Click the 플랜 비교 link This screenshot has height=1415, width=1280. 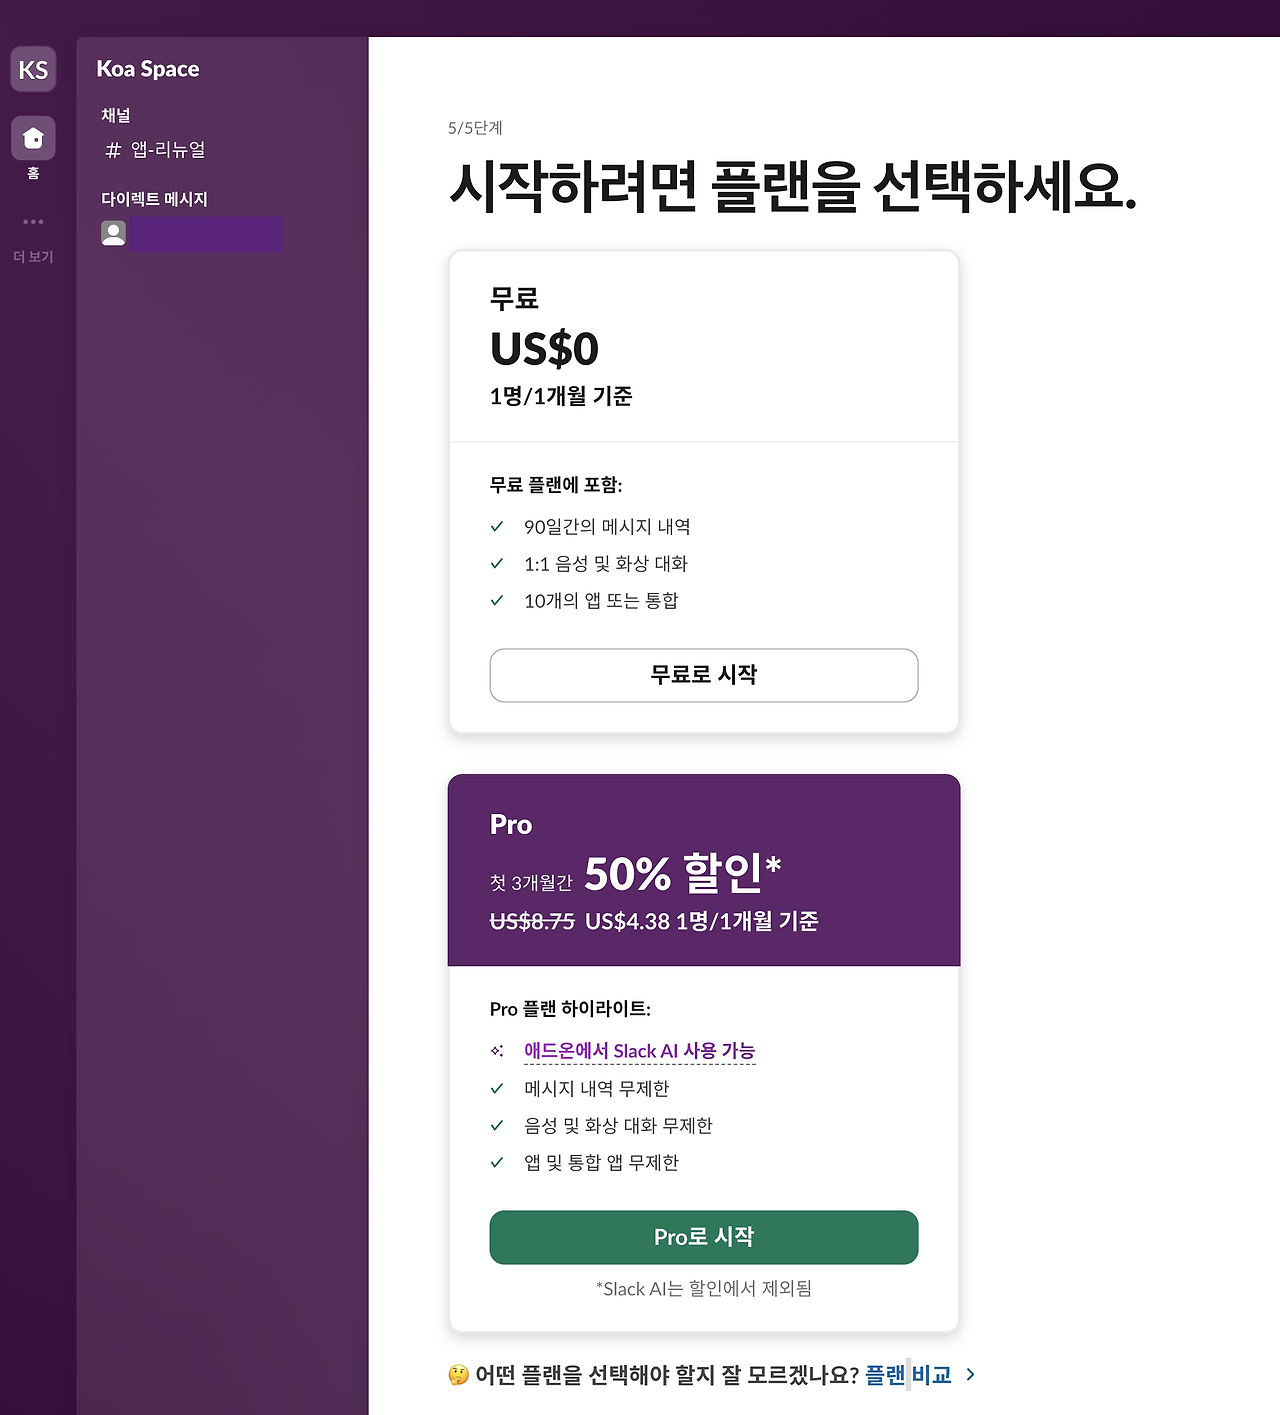pos(908,1374)
